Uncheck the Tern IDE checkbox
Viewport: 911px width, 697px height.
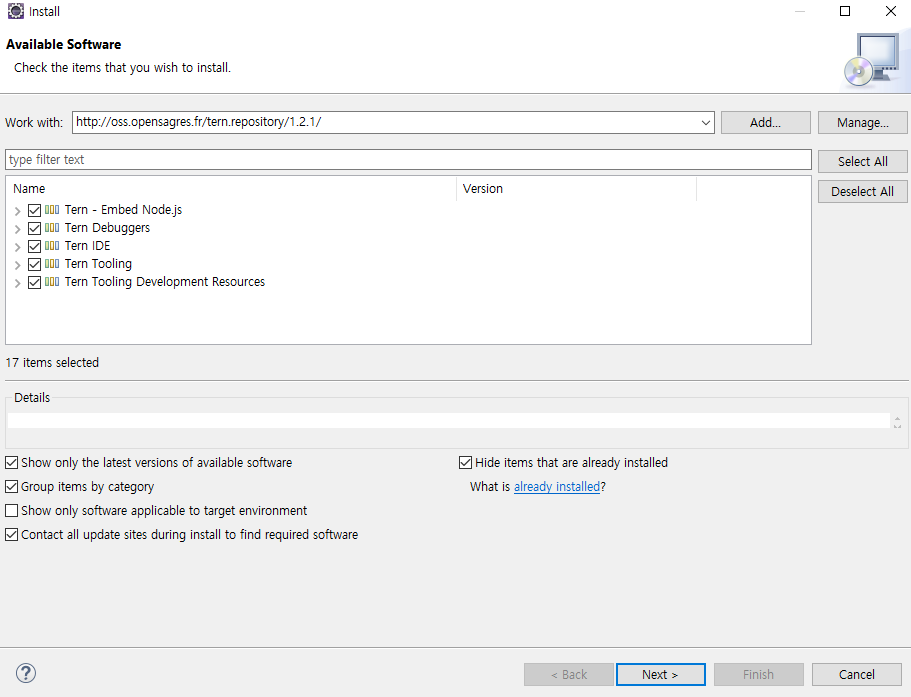click(x=34, y=246)
